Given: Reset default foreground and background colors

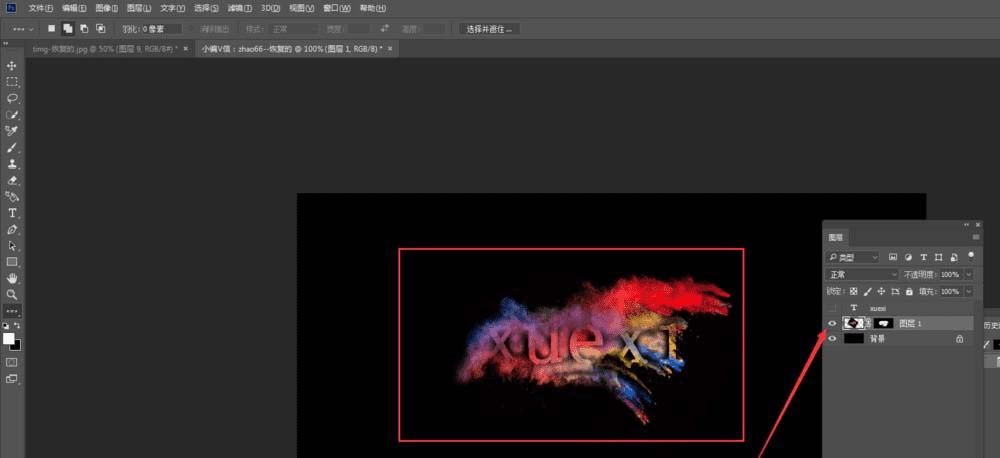Looking at the screenshot, I should click(6, 325).
